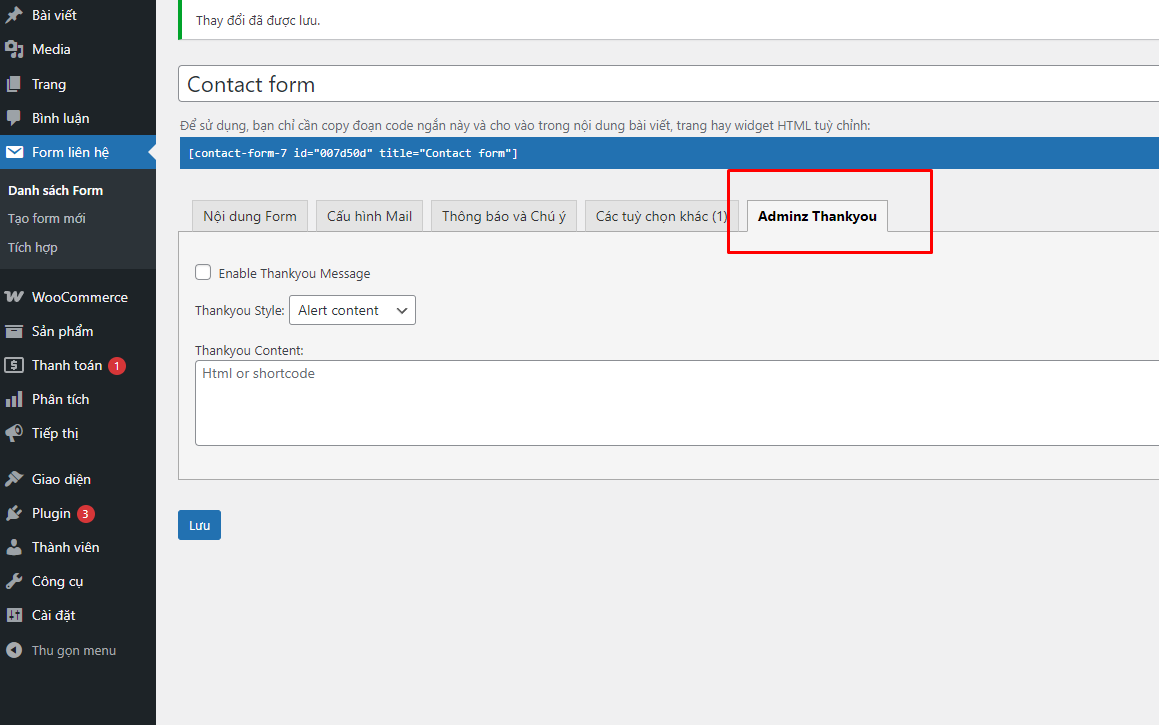Open Tích hợp submenu link
This screenshot has height=725, width=1159.
[x=33, y=248]
